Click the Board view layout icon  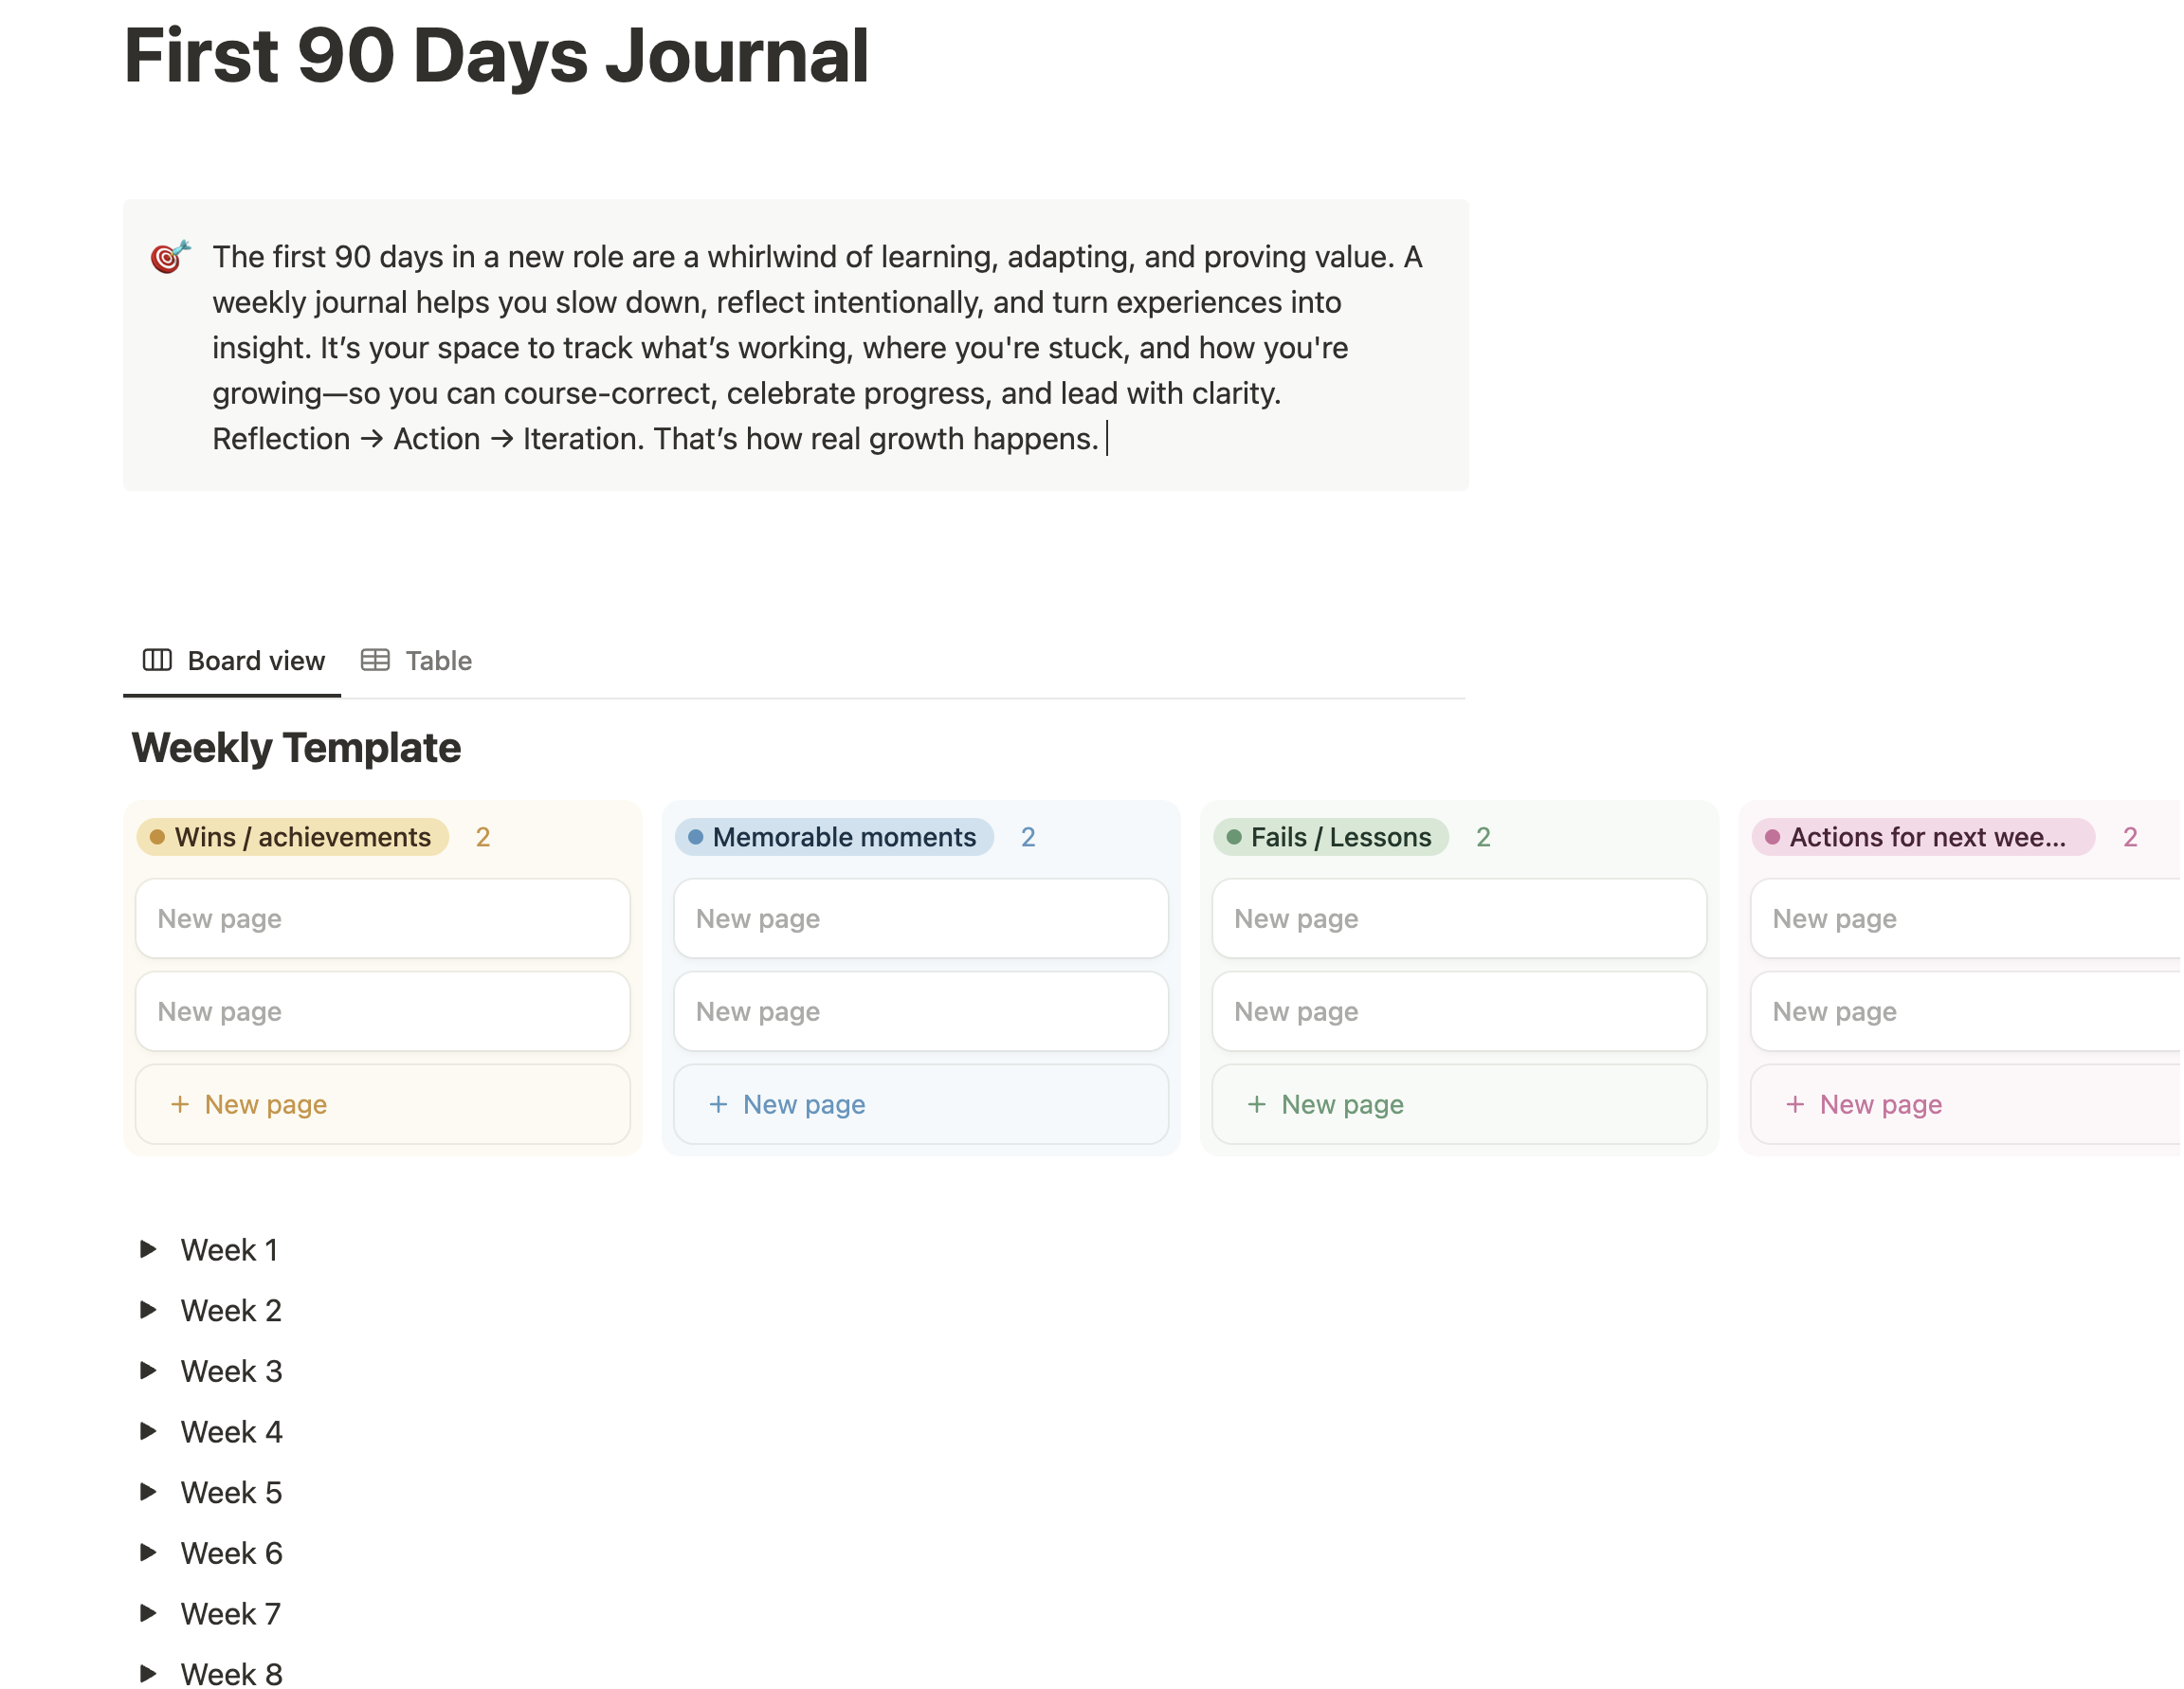tap(157, 660)
